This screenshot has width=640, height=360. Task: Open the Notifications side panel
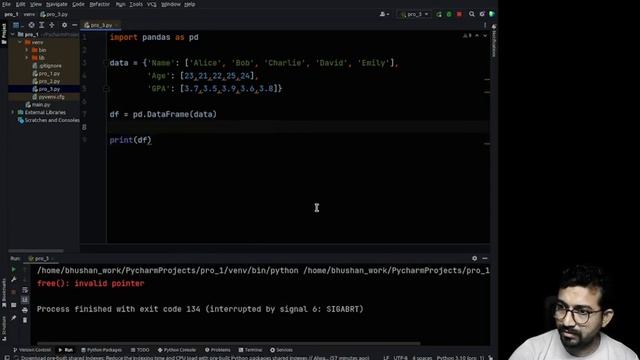(493, 41)
